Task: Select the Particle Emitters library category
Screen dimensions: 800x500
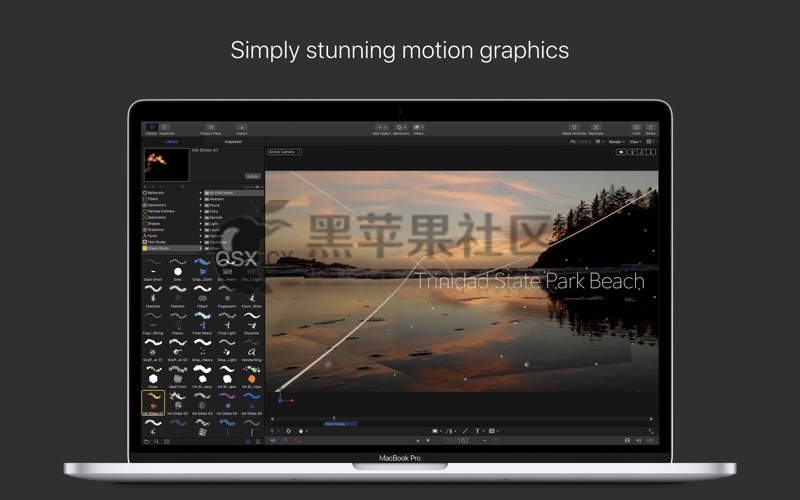Action: 172,211
